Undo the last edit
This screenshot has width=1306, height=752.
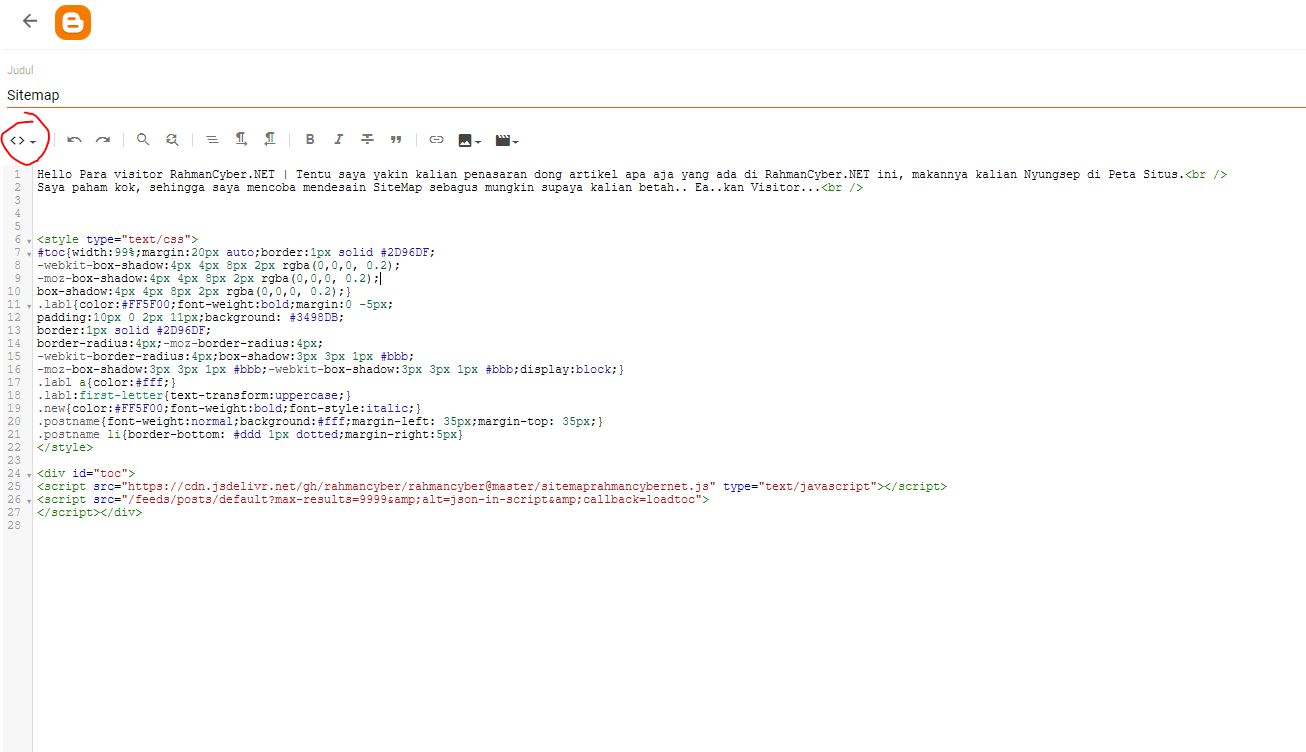[x=74, y=141]
